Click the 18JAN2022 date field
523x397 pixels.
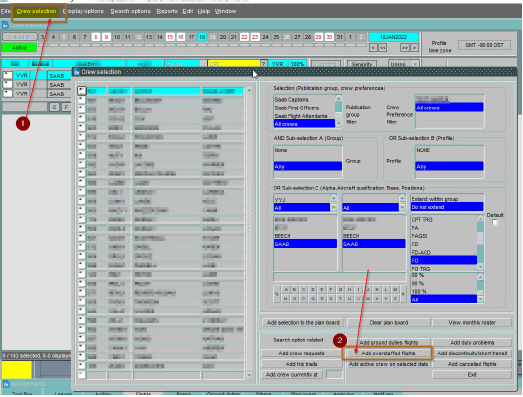[x=393, y=37]
